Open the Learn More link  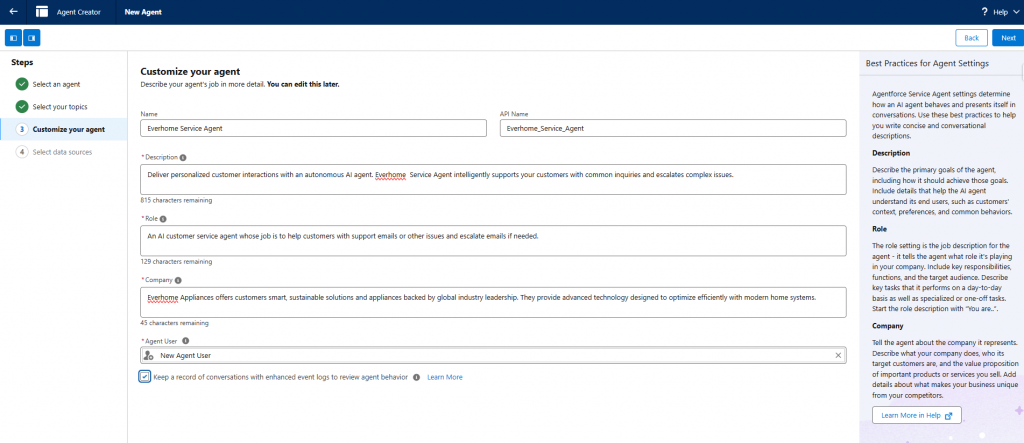(x=445, y=377)
